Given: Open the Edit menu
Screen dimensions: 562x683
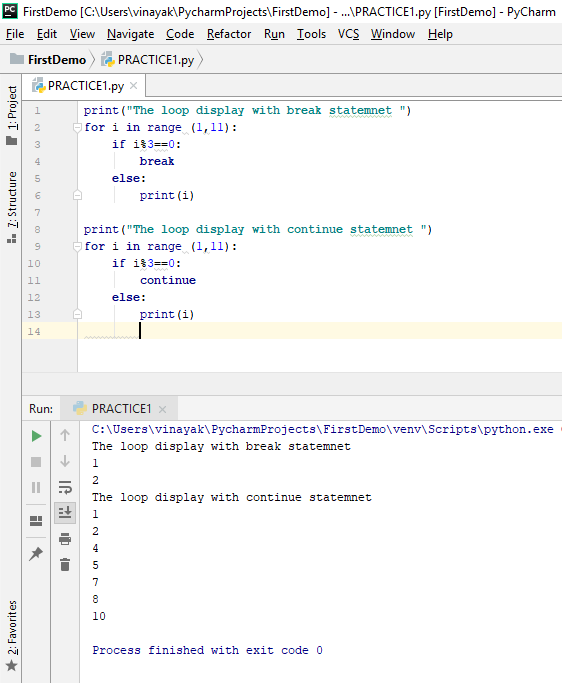Looking at the screenshot, I should click(x=47, y=34).
